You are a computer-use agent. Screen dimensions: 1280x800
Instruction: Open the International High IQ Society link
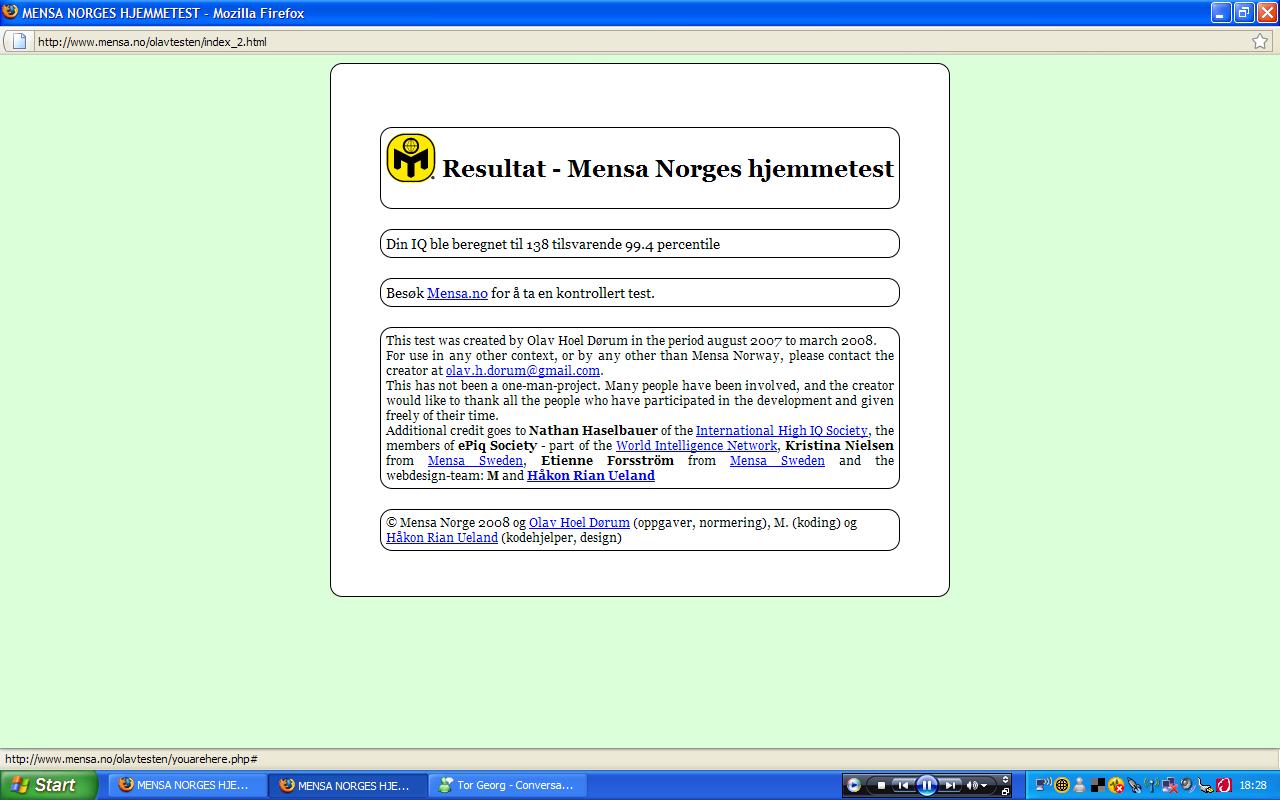tap(782, 430)
